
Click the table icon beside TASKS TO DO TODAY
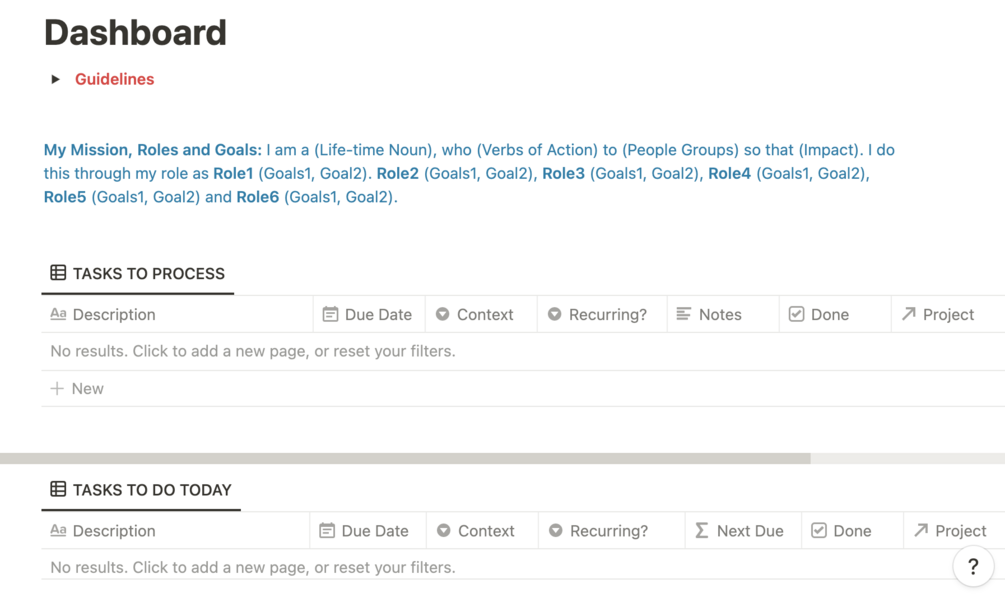point(58,489)
